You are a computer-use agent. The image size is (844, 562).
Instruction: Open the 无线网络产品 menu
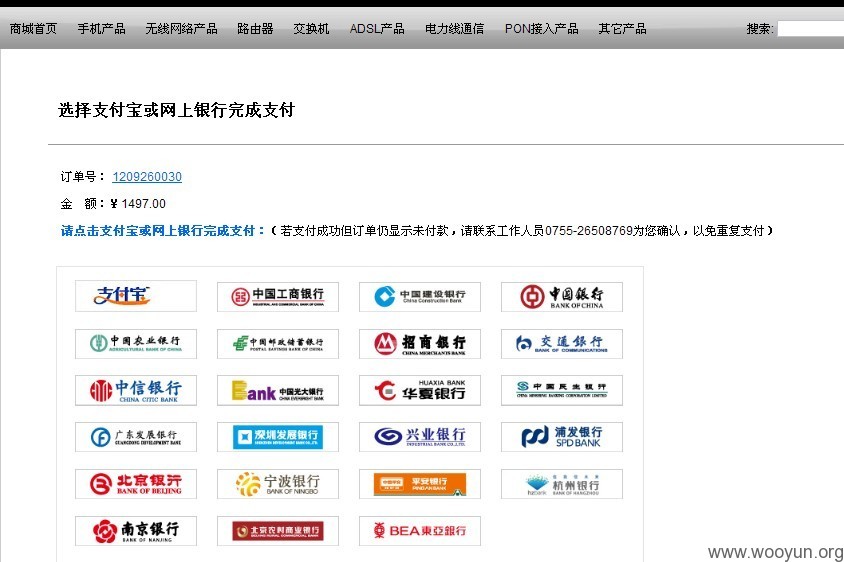[x=181, y=29]
